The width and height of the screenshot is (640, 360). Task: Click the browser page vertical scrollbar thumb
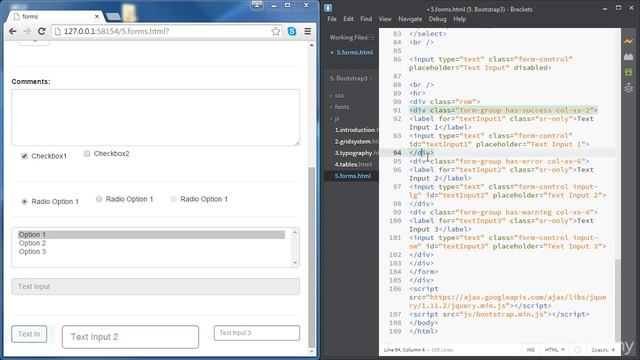[311, 257]
